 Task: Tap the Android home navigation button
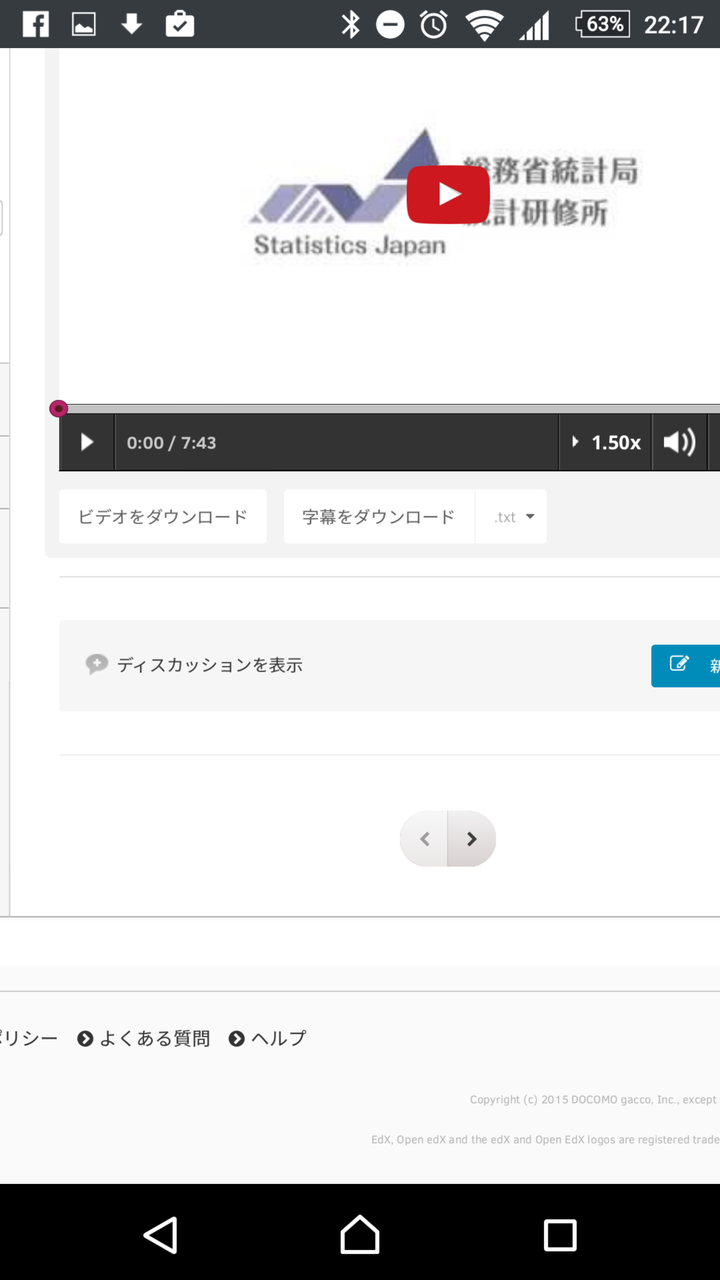pyautogui.click(x=360, y=1235)
